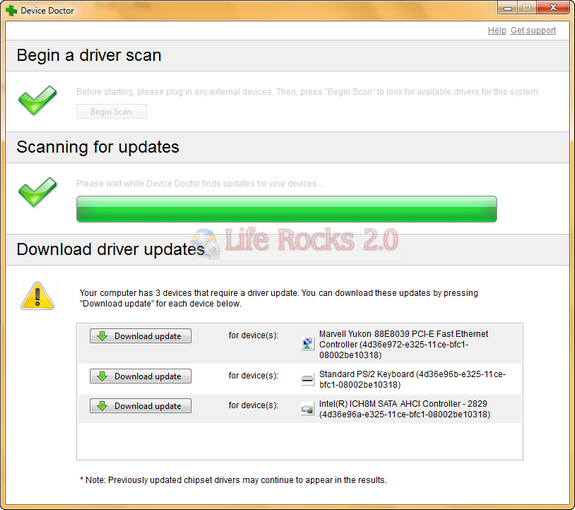The height and width of the screenshot is (510, 575).
Task: Click green checkmark beside Scanning for updates
Action: tap(37, 192)
